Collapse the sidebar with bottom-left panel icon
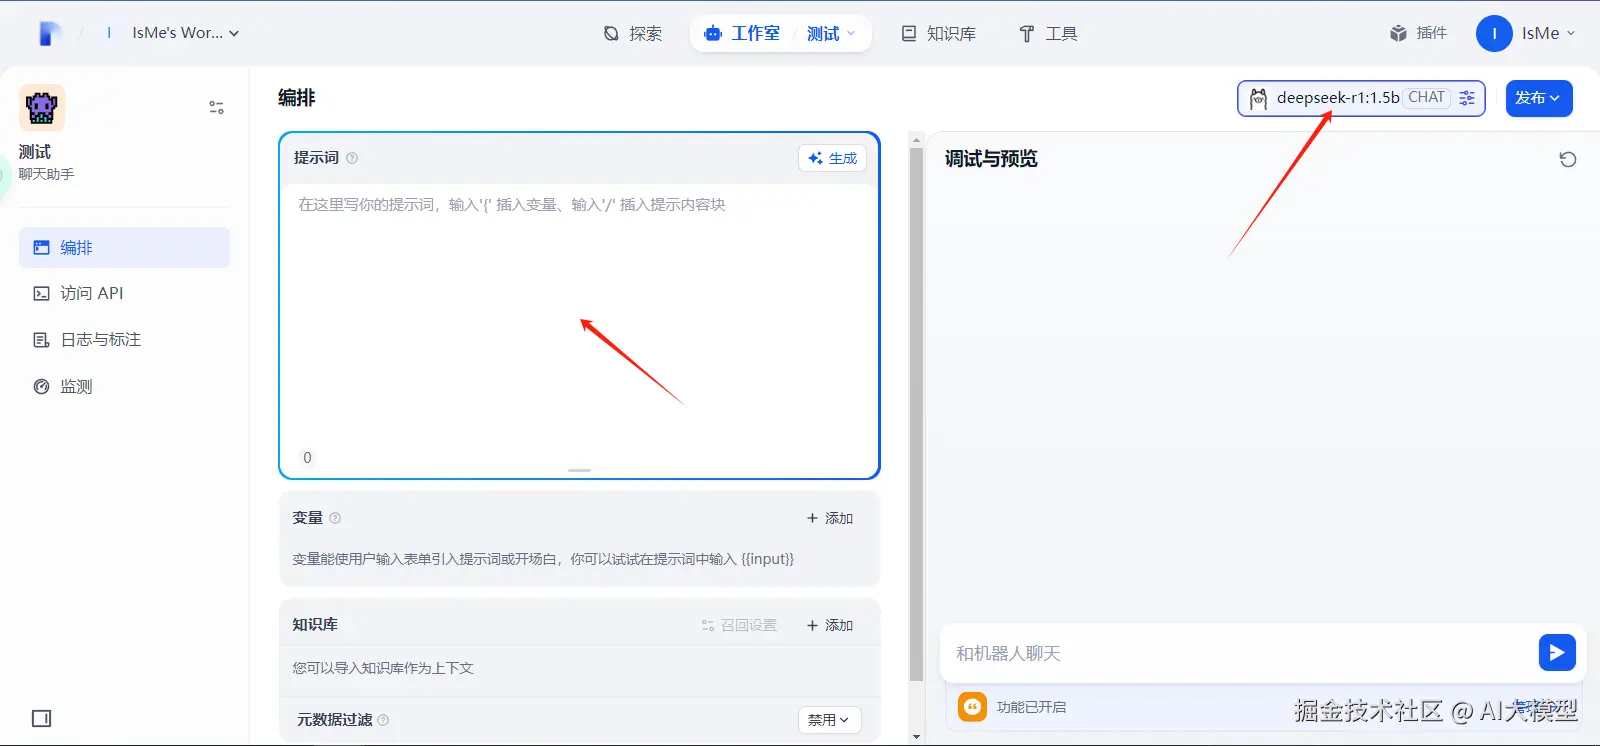The height and width of the screenshot is (746, 1600). 41,718
